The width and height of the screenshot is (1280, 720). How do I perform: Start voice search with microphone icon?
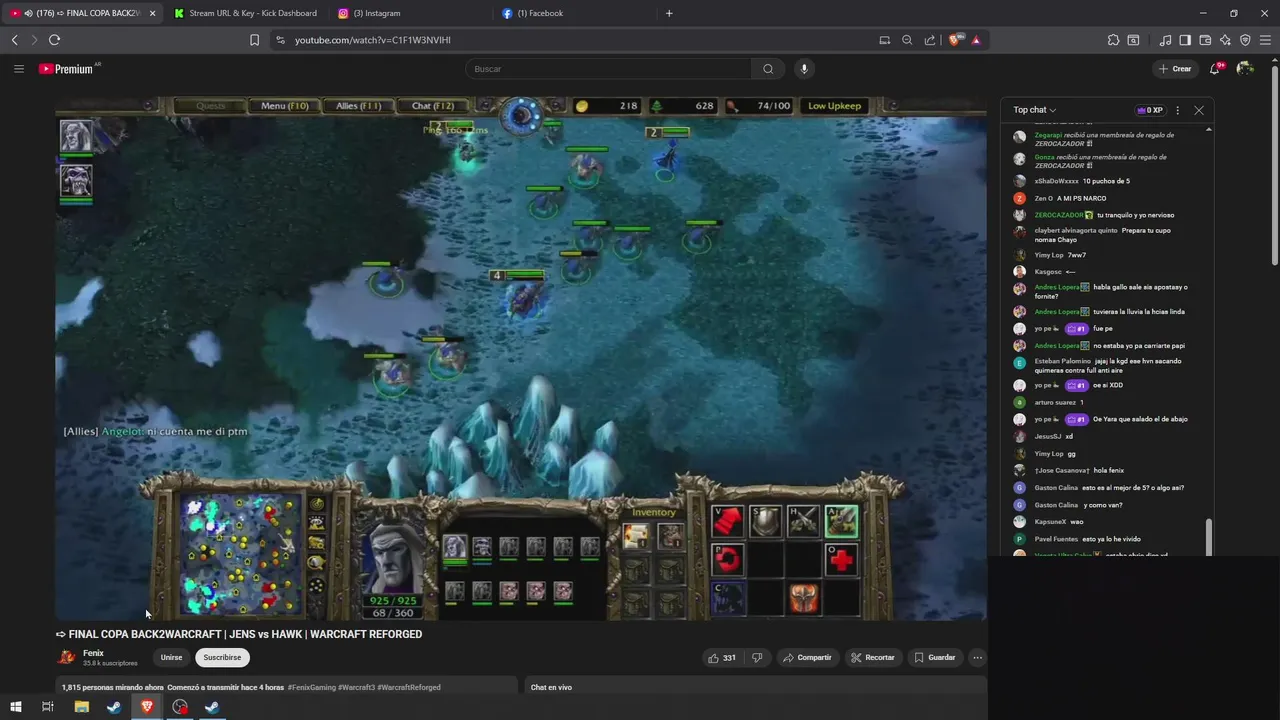(803, 69)
